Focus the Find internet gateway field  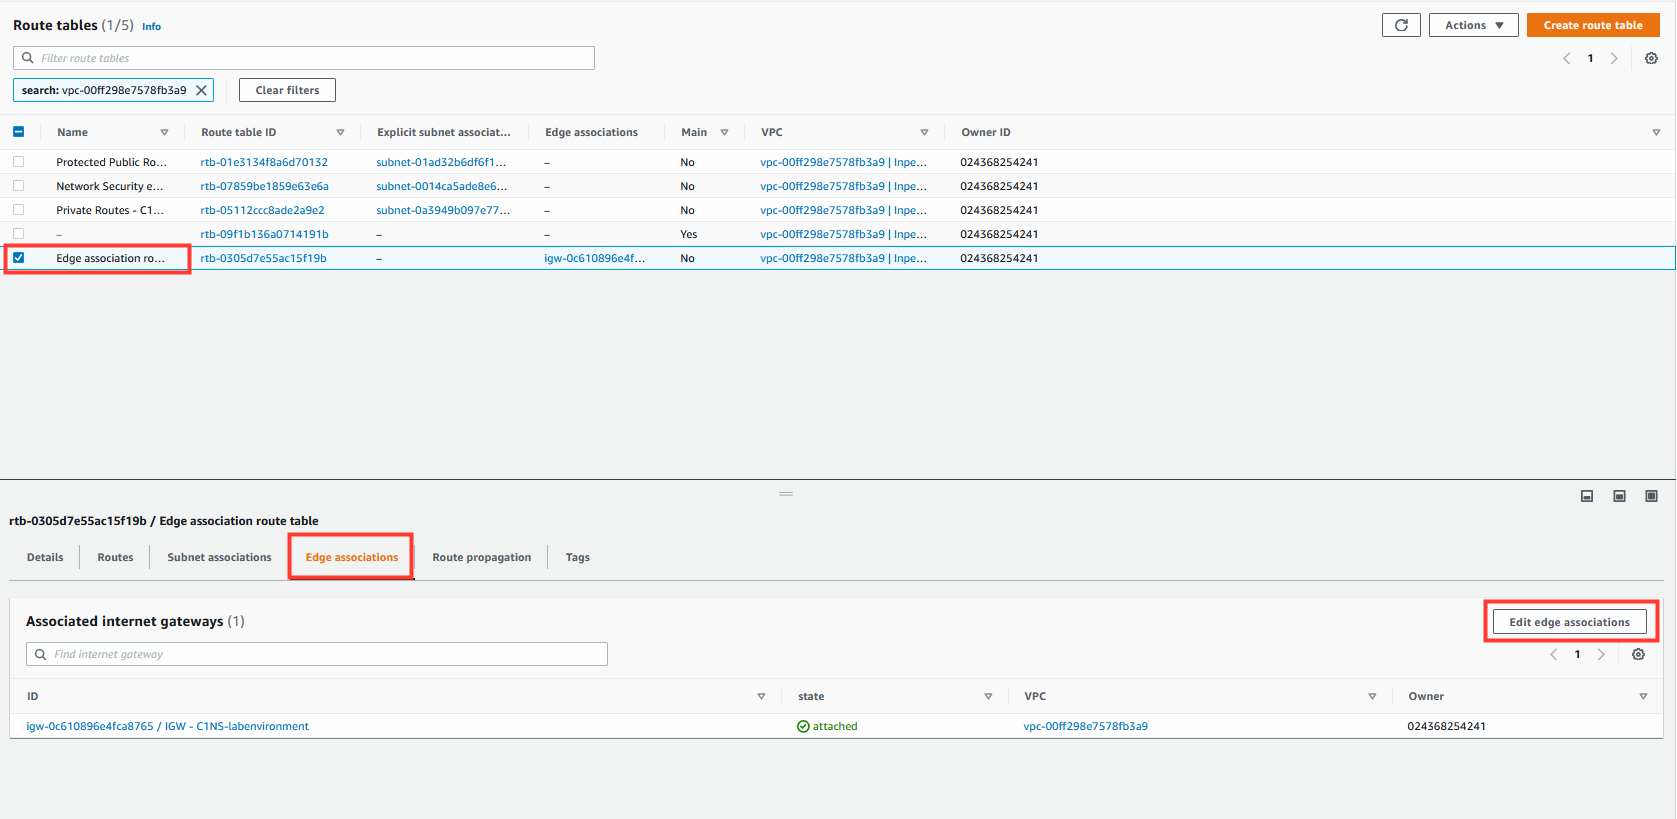[x=317, y=654]
